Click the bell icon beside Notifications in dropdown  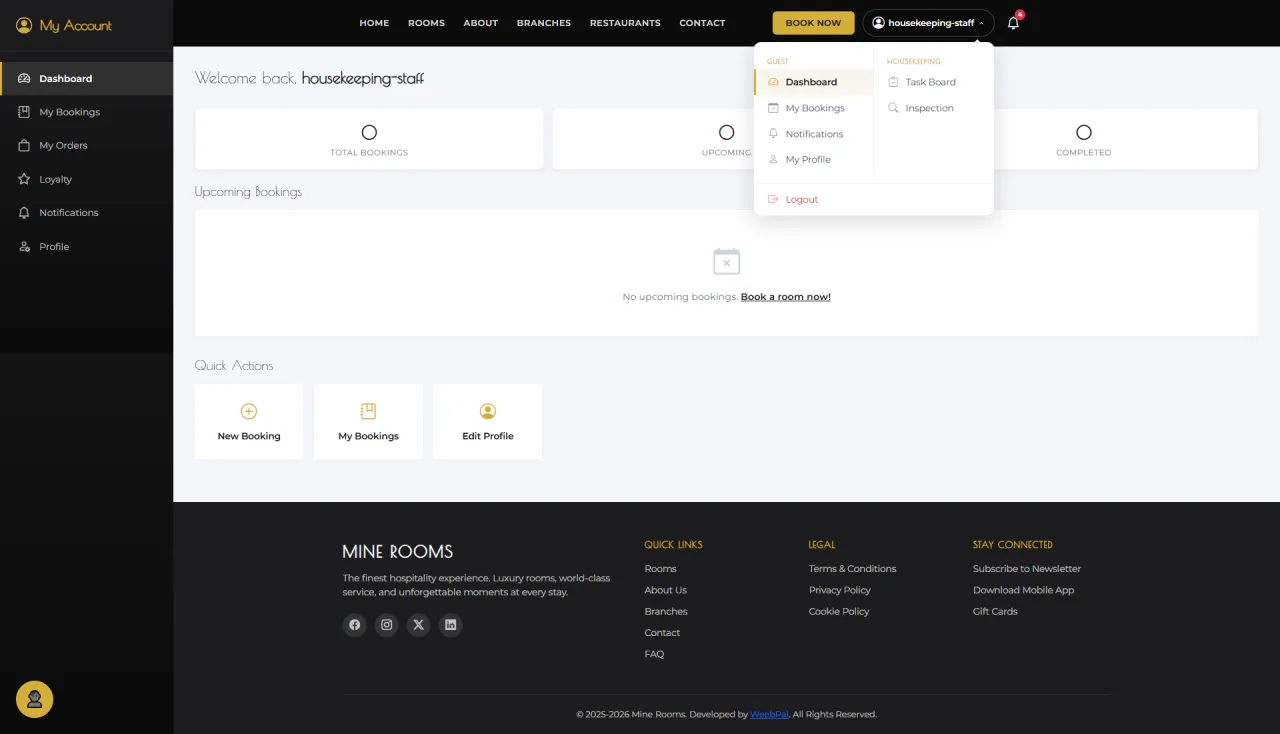[x=773, y=134]
